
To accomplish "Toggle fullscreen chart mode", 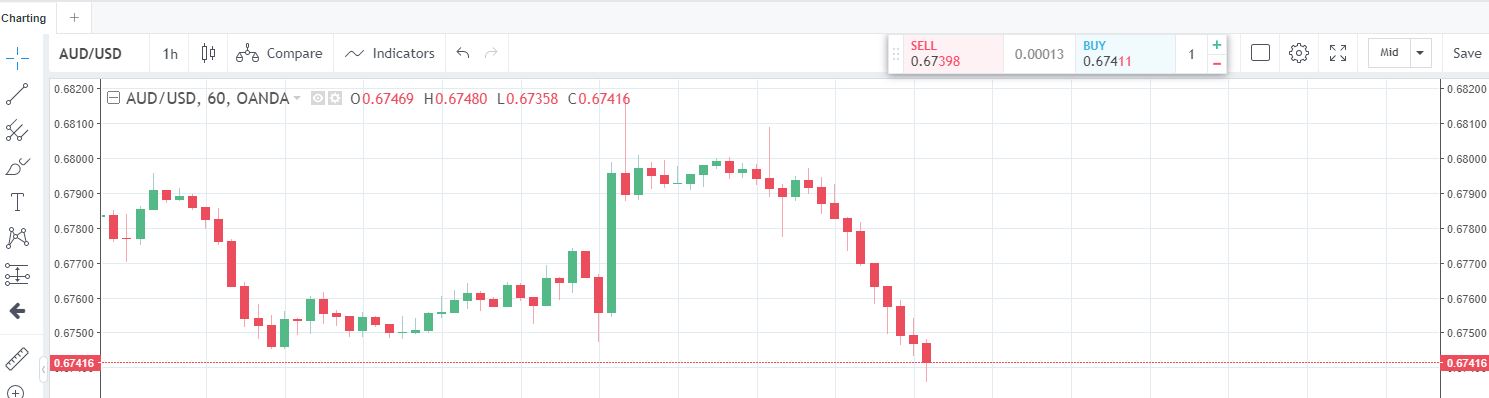I will pyautogui.click(x=1338, y=53).
